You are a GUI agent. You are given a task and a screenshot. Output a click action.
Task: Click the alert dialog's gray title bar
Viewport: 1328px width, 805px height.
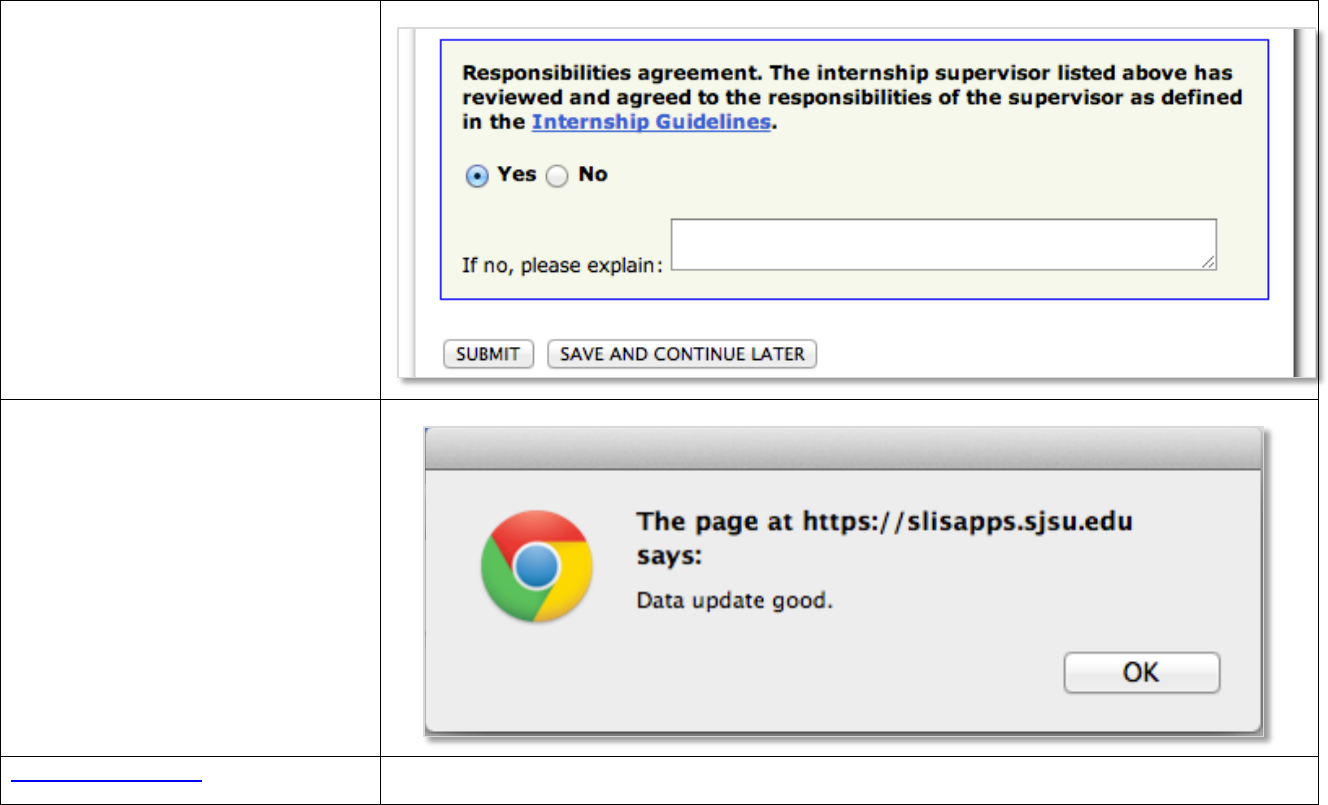[845, 448]
